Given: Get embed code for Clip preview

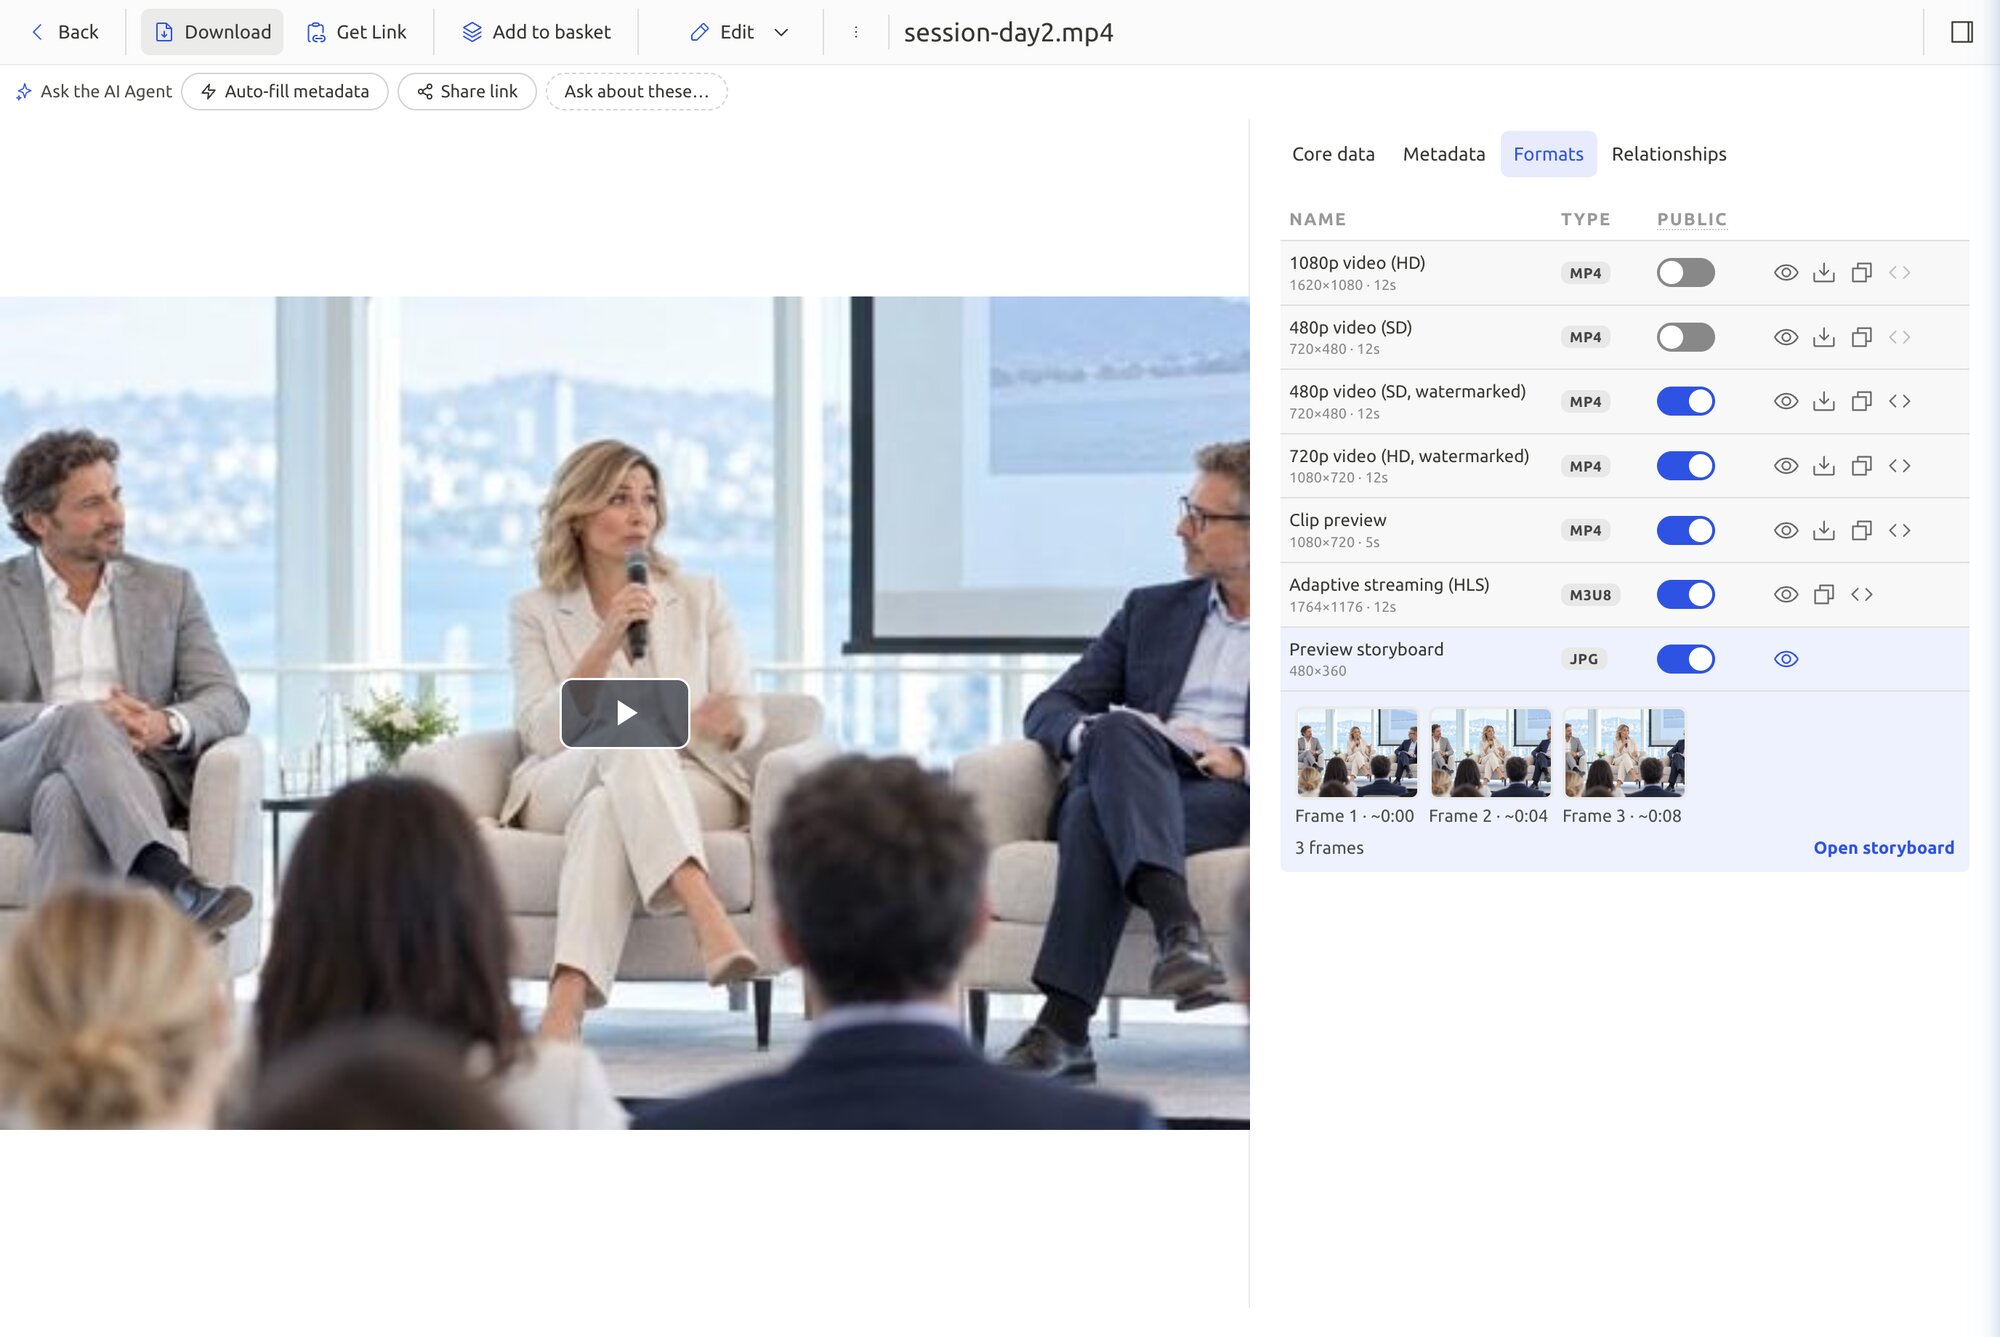Looking at the screenshot, I should tap(1900, 530).
